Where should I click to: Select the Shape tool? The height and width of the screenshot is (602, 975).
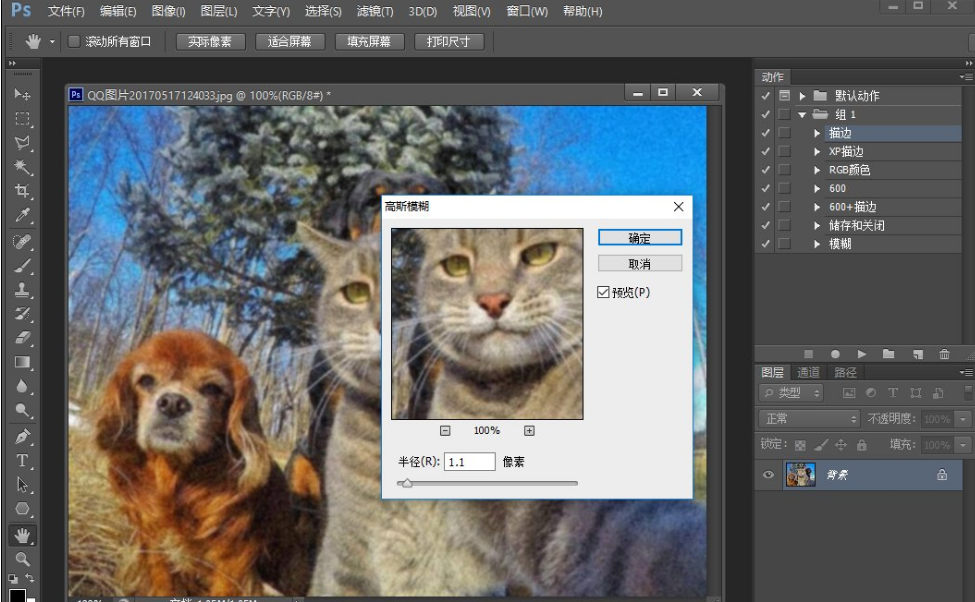22,509
